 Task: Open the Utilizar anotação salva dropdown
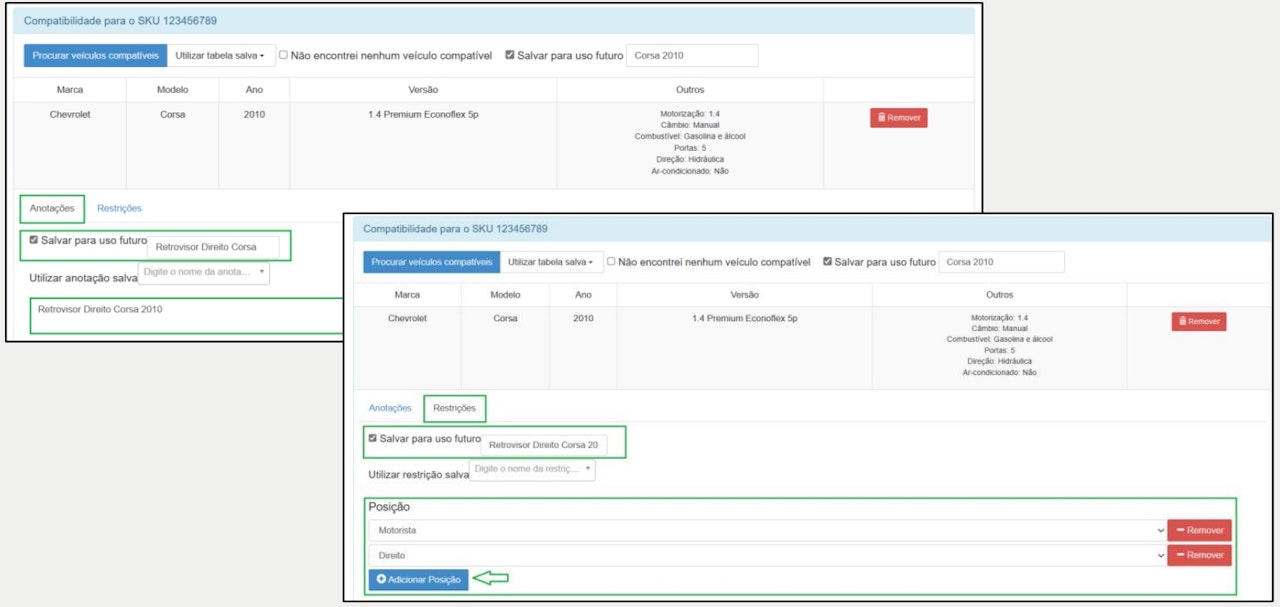pos(205,272)
